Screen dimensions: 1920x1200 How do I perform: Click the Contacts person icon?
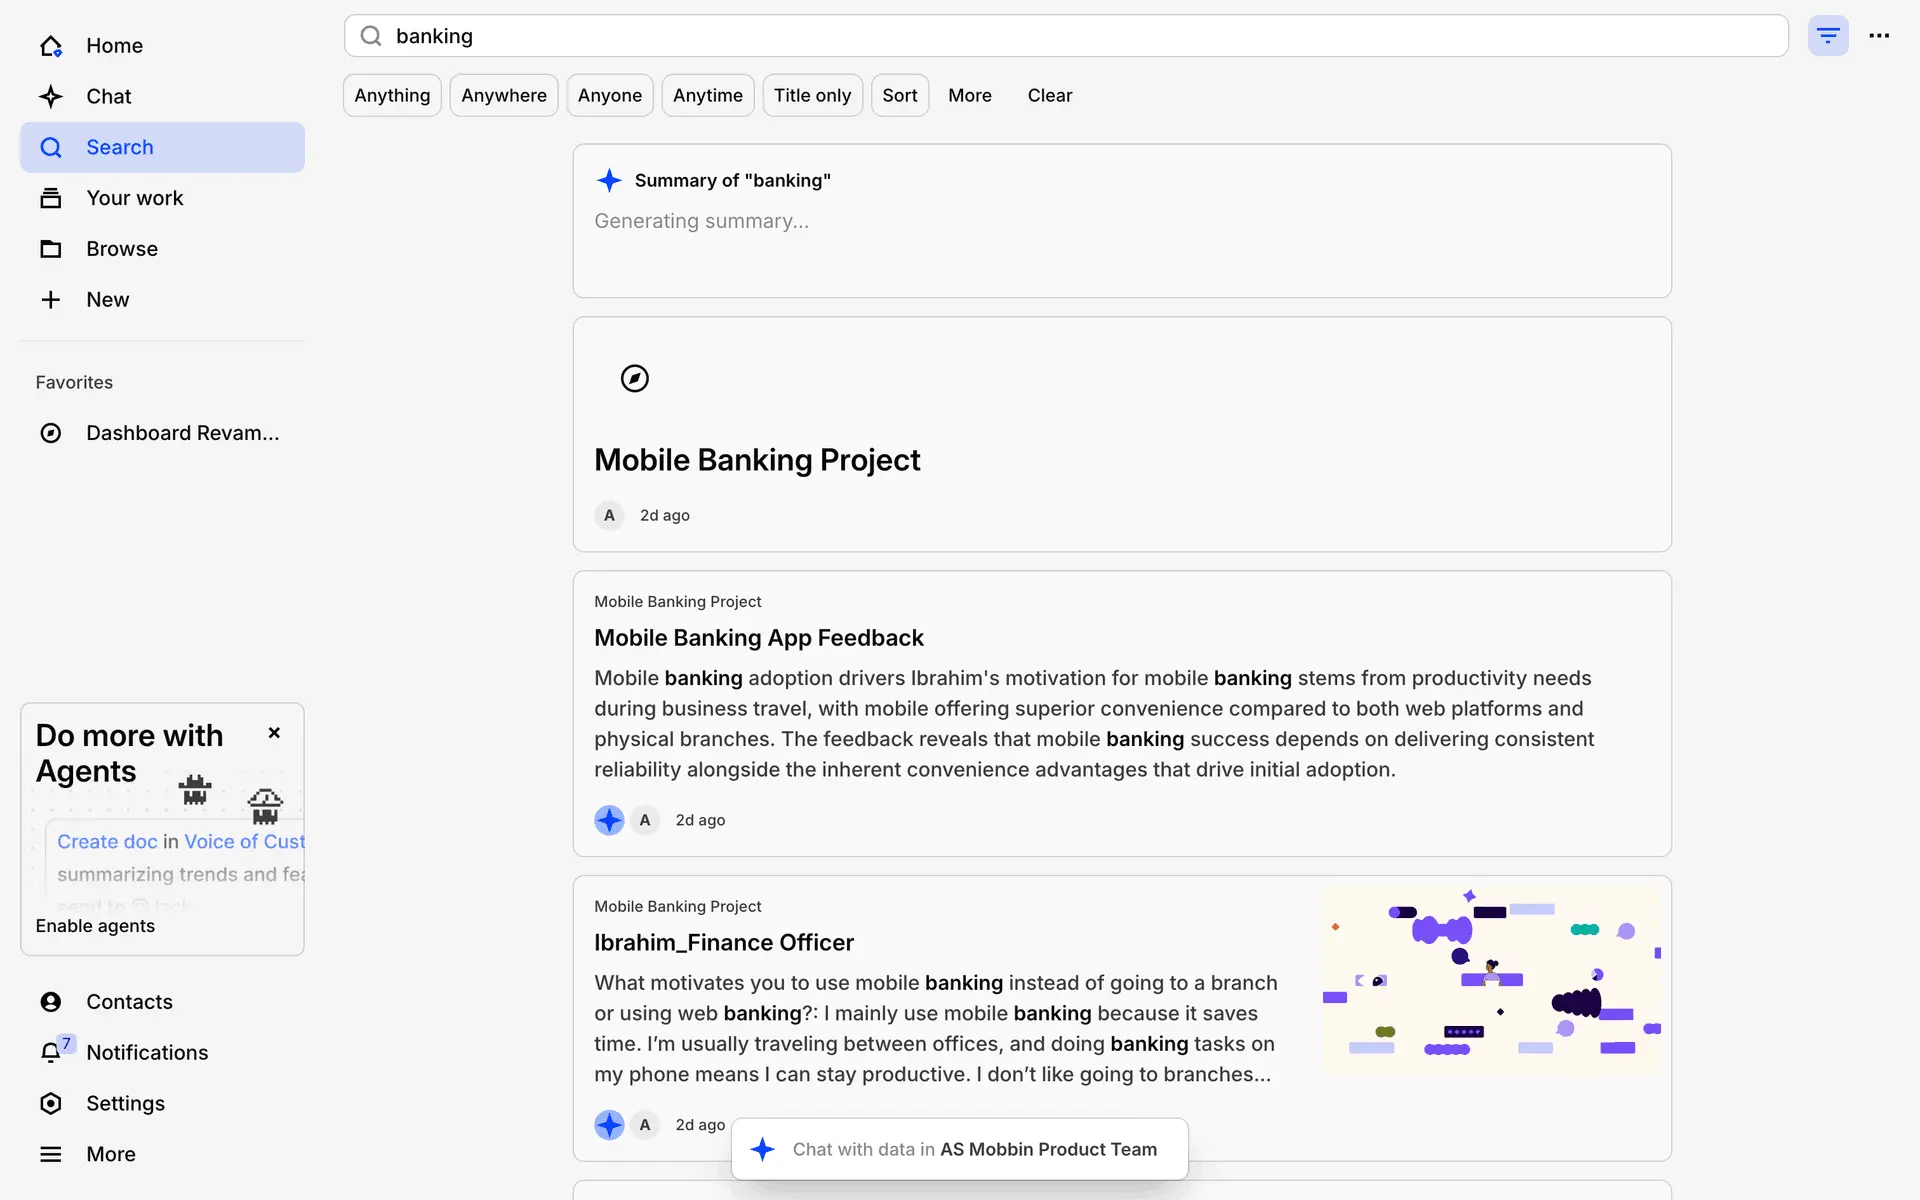51,1002
